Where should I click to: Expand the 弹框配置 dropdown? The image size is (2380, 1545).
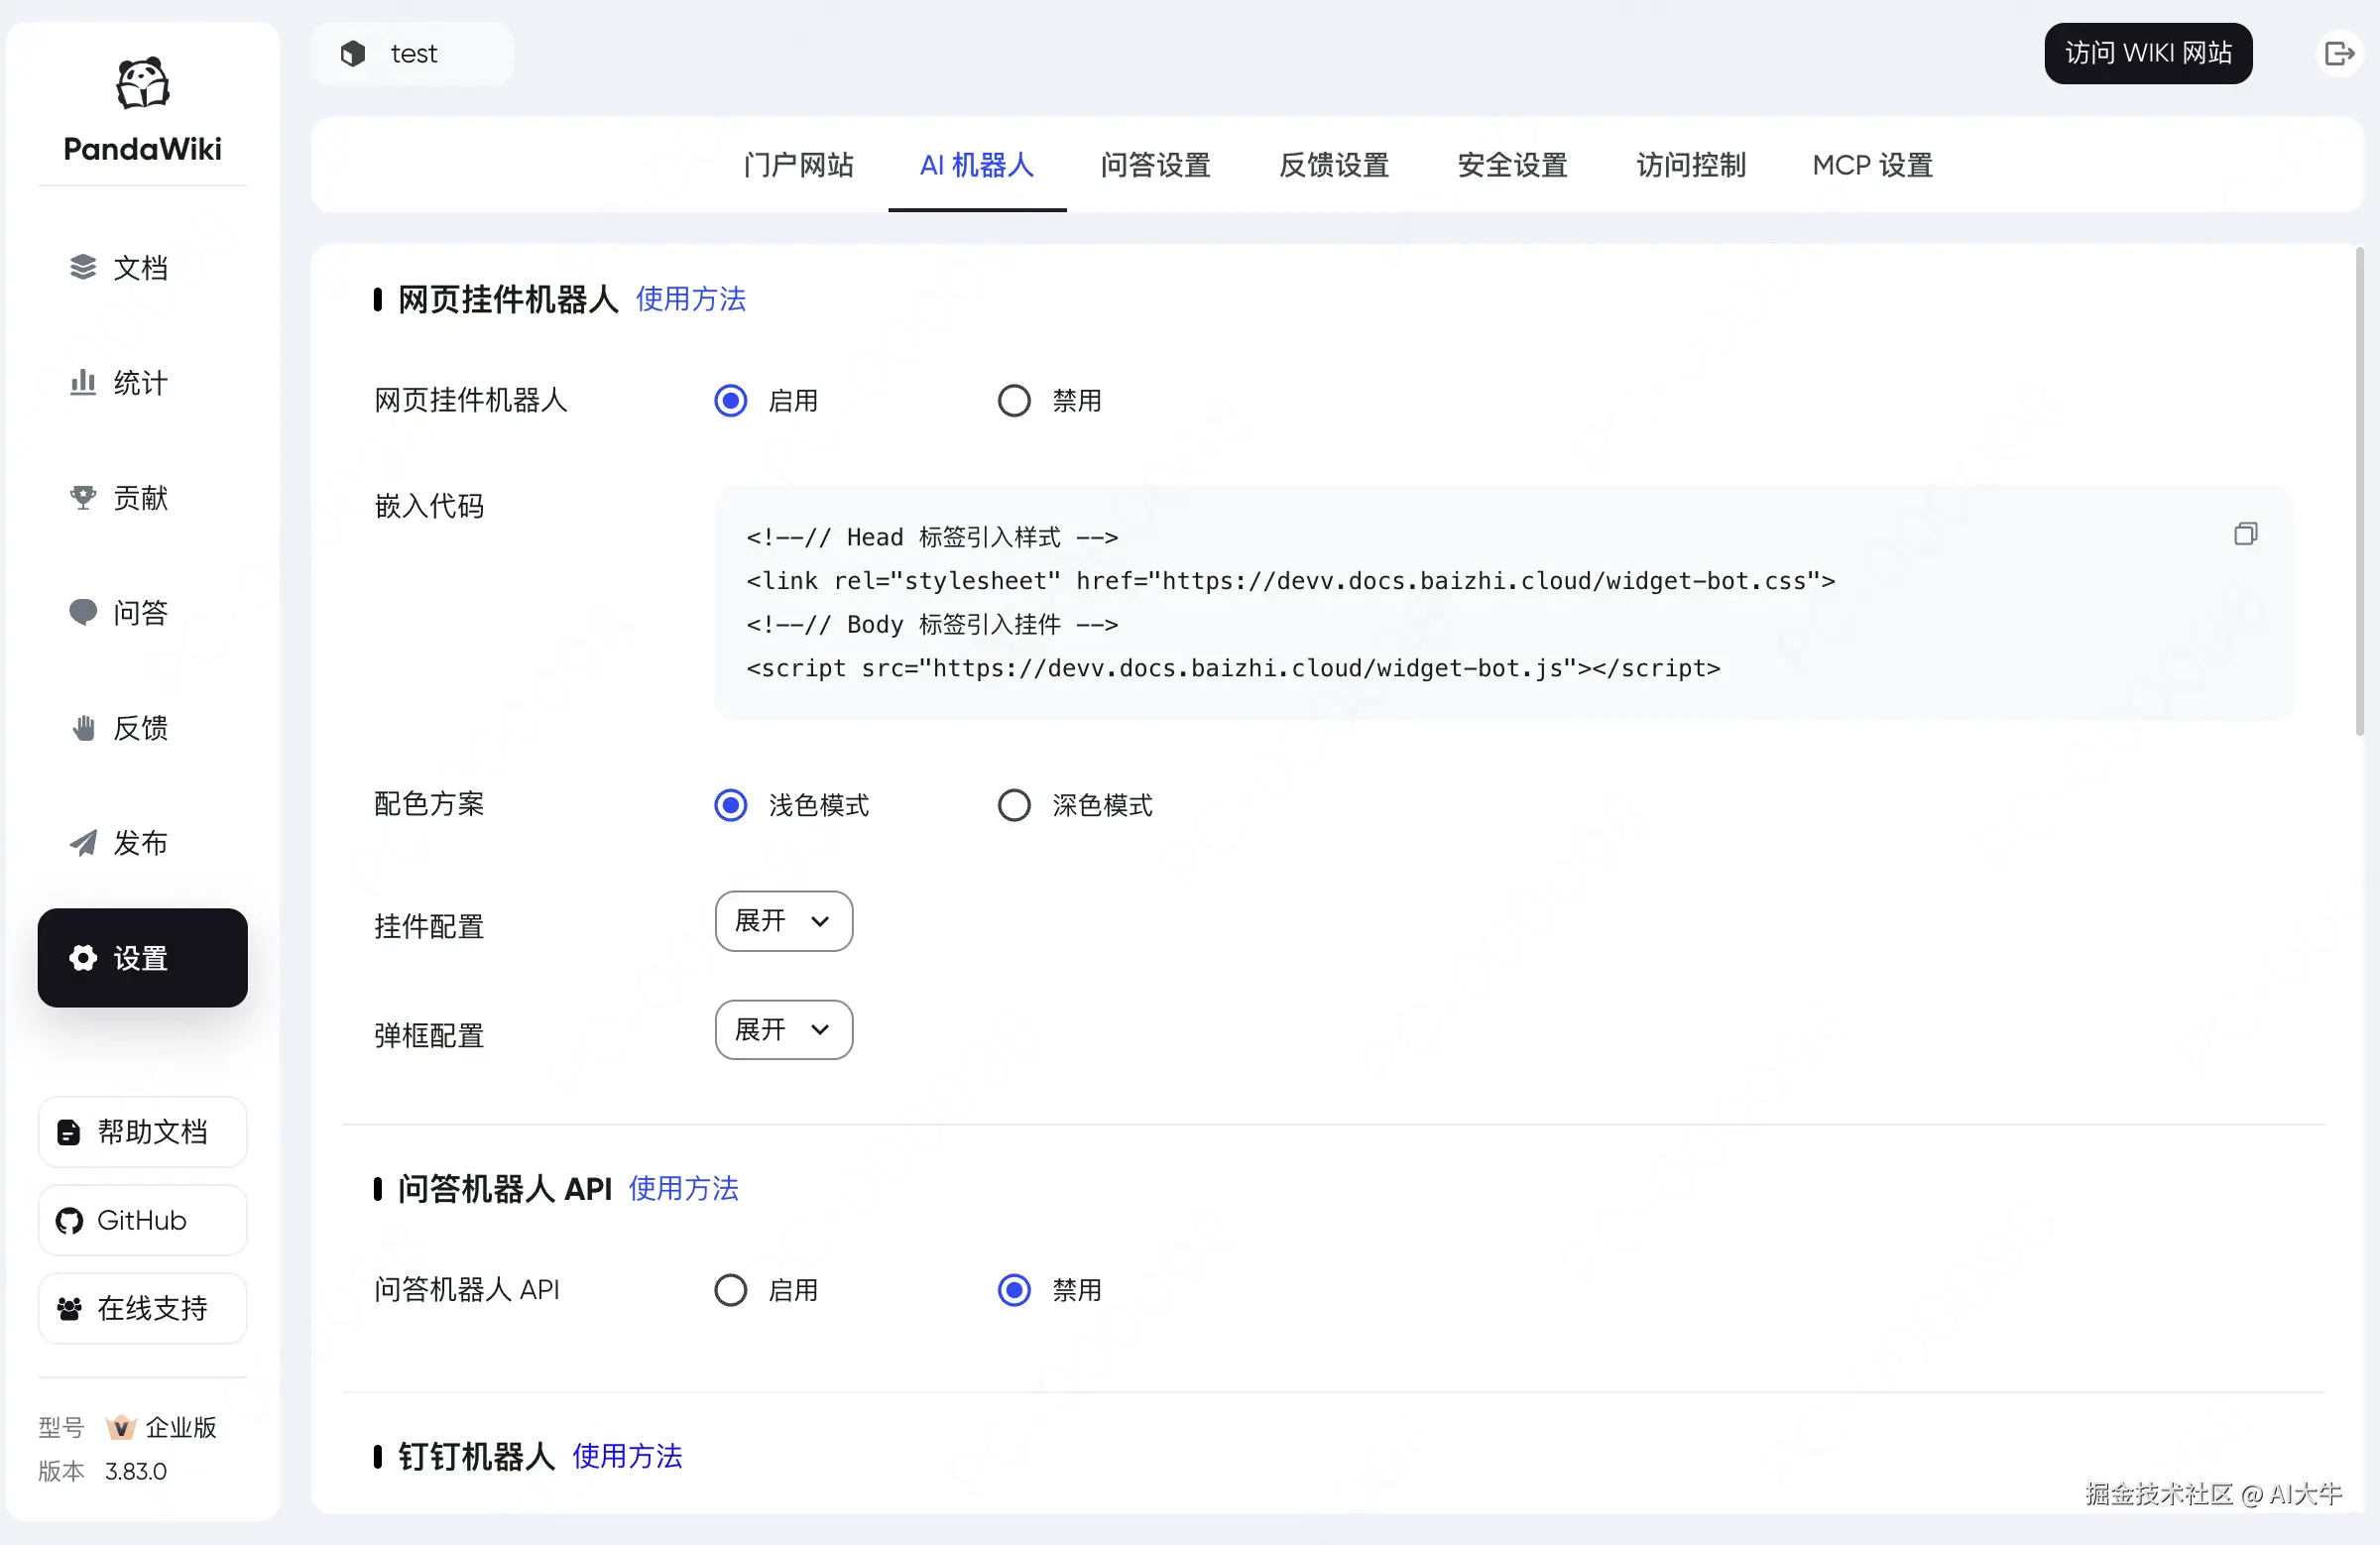[783, 1030]
